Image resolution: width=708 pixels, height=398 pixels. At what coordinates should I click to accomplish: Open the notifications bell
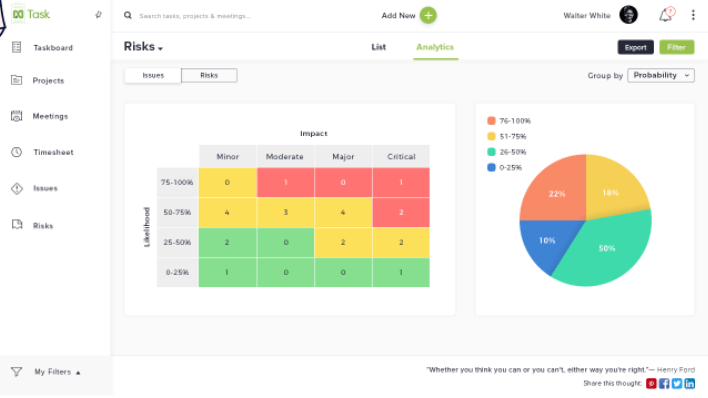tap(666, 14)
